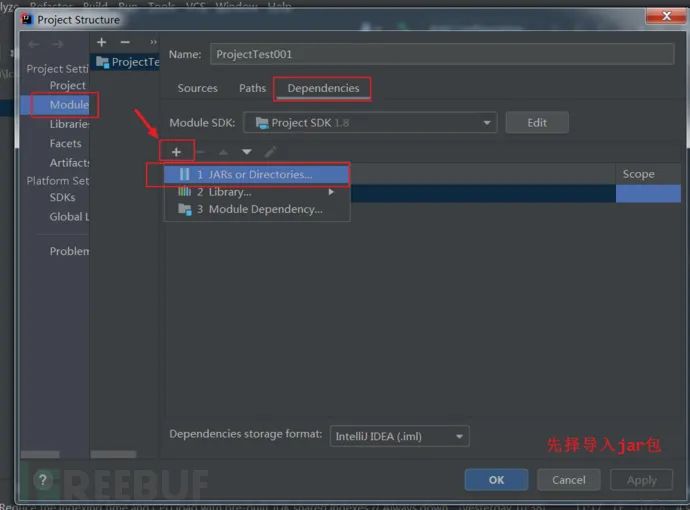The height and width of the screenshot is (510, 690).
Task: Switch to the Paths tab
Action: point(252,88)
